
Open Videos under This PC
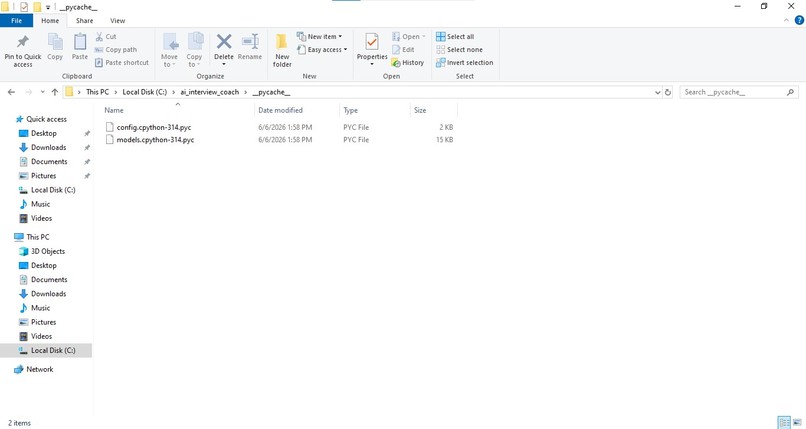click(x=41, y=337)
